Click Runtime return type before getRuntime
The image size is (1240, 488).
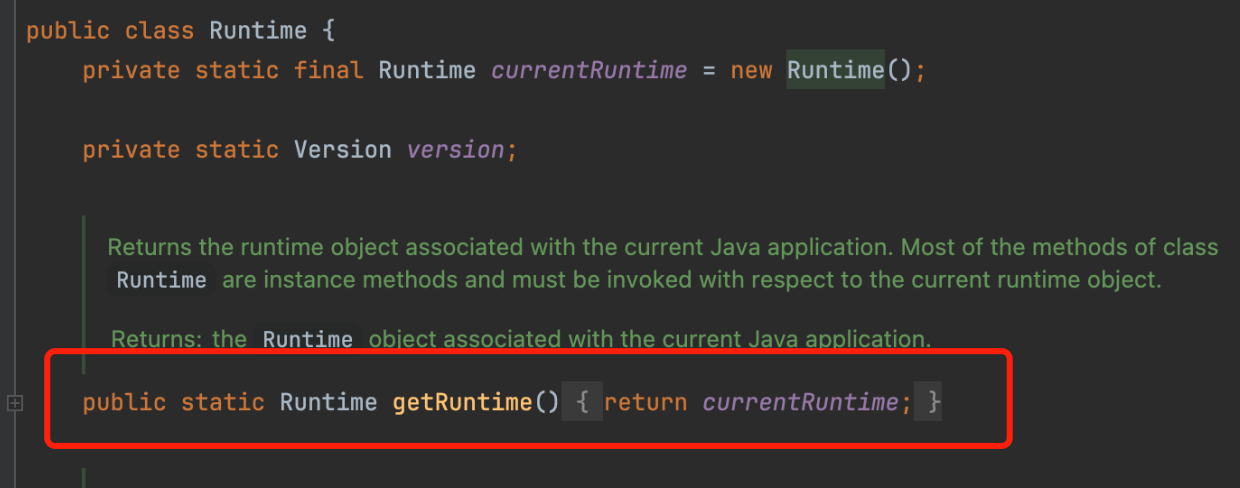point(328,402)
